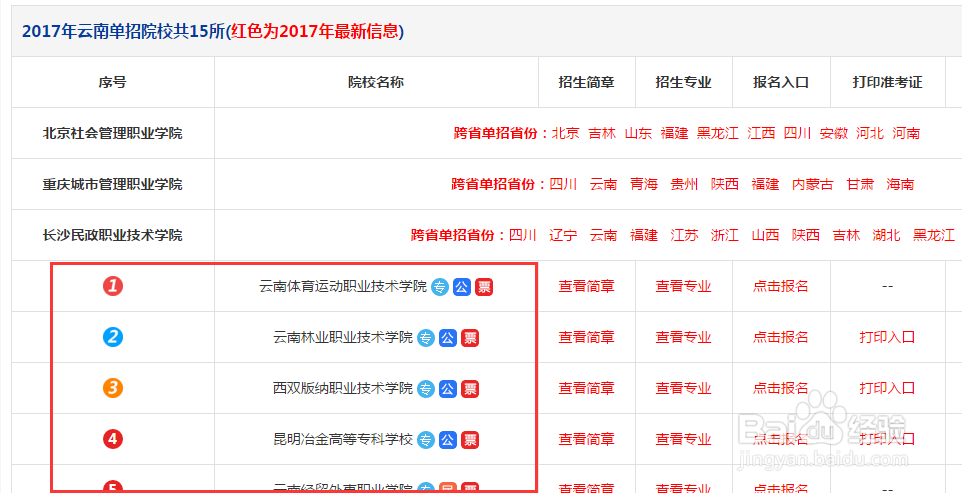This screenshot has height=493, width=962.
Task: View 查看专业 for 云南林业职业技术学院
Action: (683, 337)
